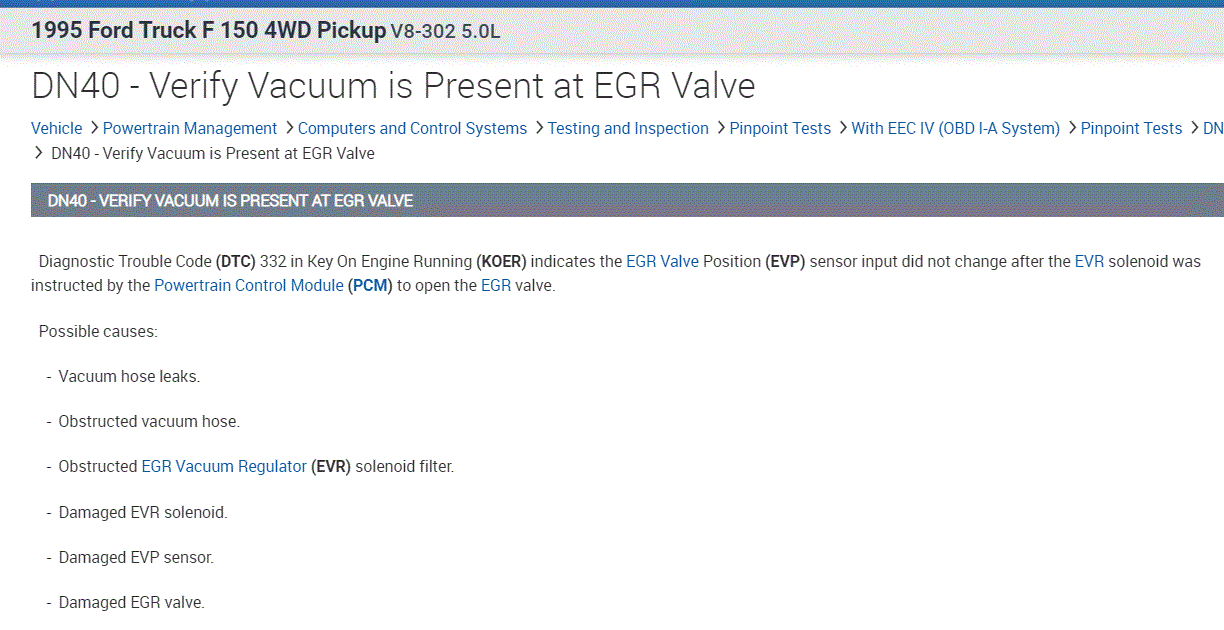Click the Vehicle breadcrumb link
This screenshot has width=1224, height=630.
[x=57, y=128]
